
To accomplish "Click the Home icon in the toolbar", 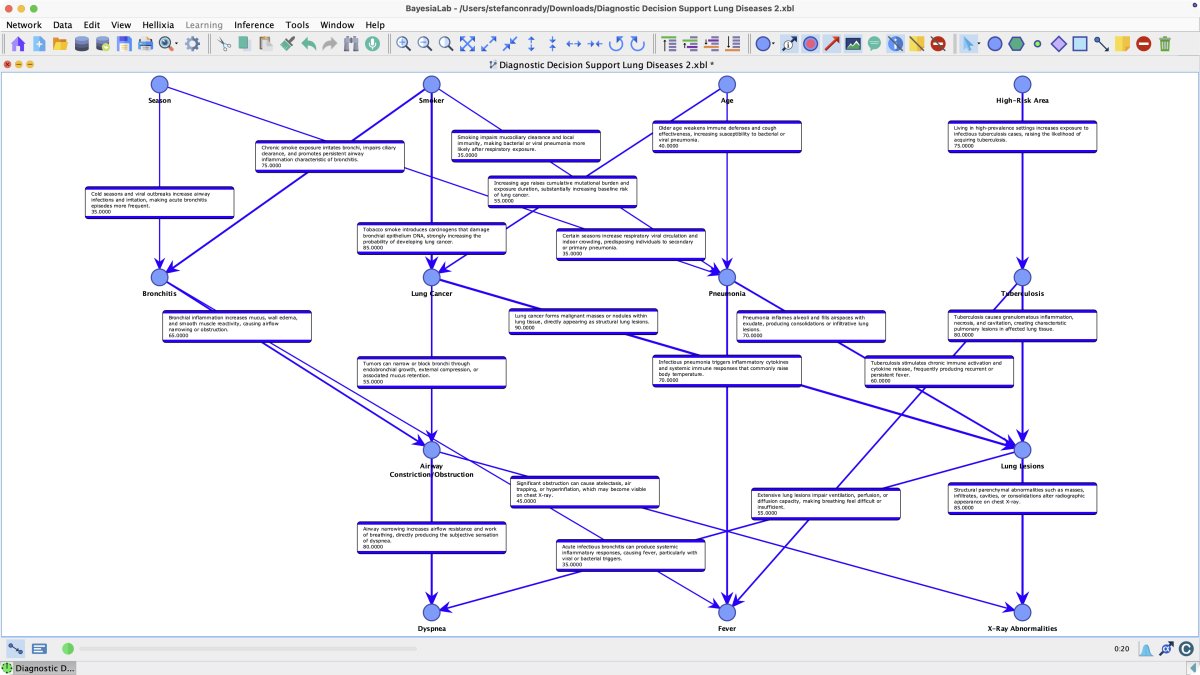I will click(x=18, y=44).
